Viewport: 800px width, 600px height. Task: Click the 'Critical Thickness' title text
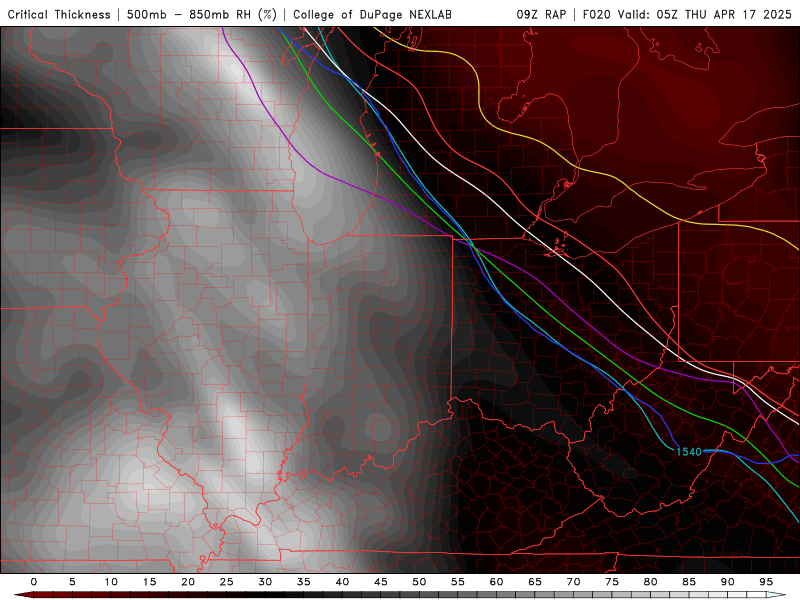click(x=59, y=15)
